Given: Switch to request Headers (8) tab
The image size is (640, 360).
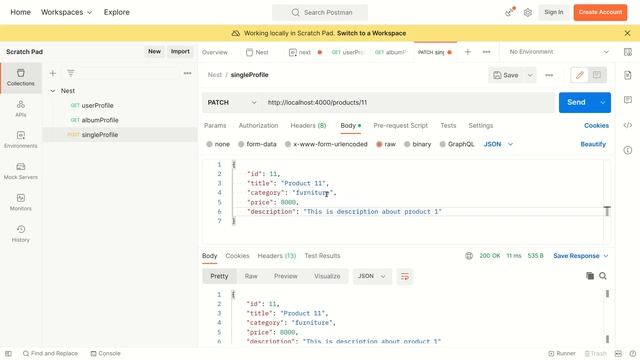Looking at the screenshot, I should click(x=308, y=125).
